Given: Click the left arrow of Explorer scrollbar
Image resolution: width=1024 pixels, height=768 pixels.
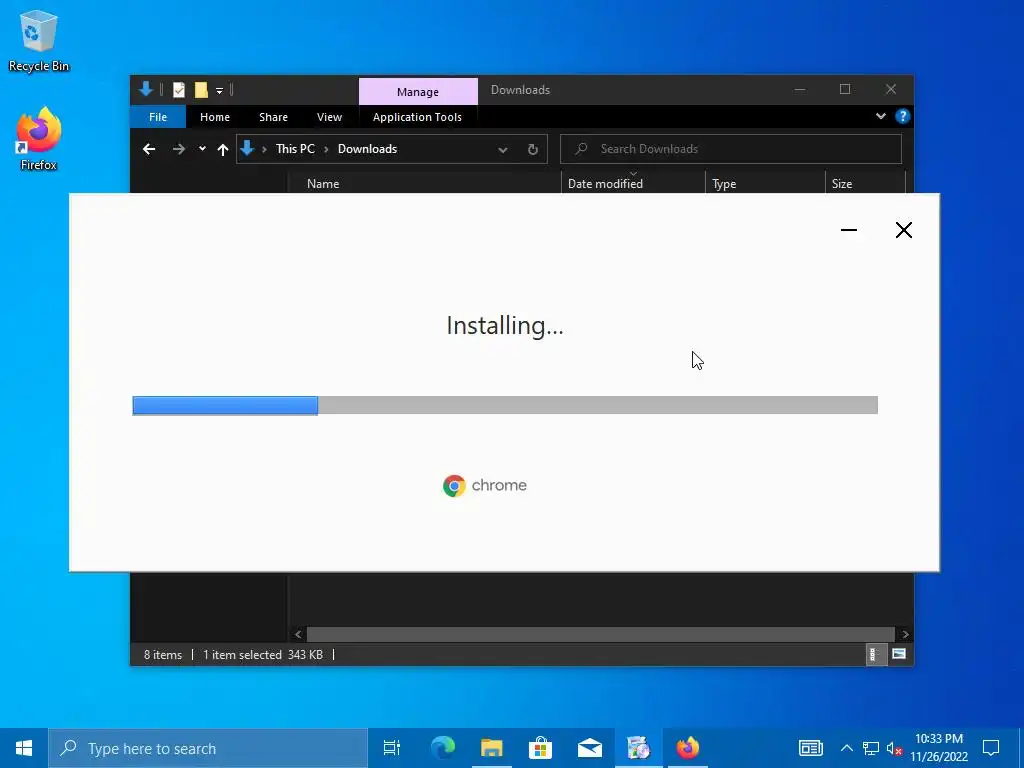Looking at the screenshot, I should coord(298,634).
